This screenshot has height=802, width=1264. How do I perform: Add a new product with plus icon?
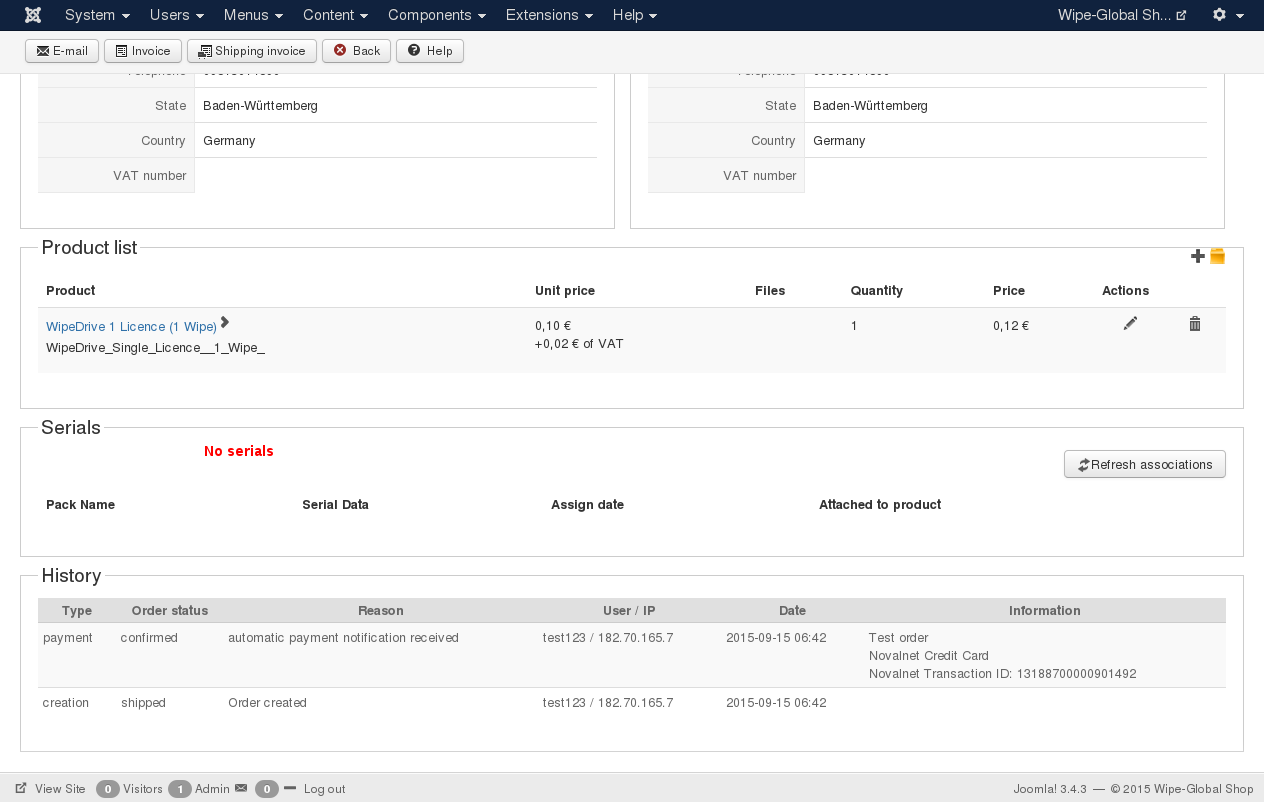click(x=1198, y=257)
